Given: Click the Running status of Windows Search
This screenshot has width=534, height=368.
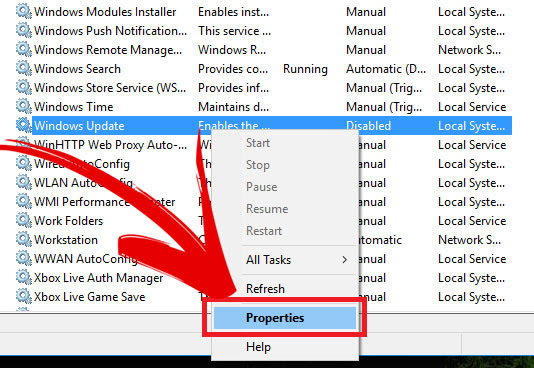Looking at the screenshot, I should (305, 69).
